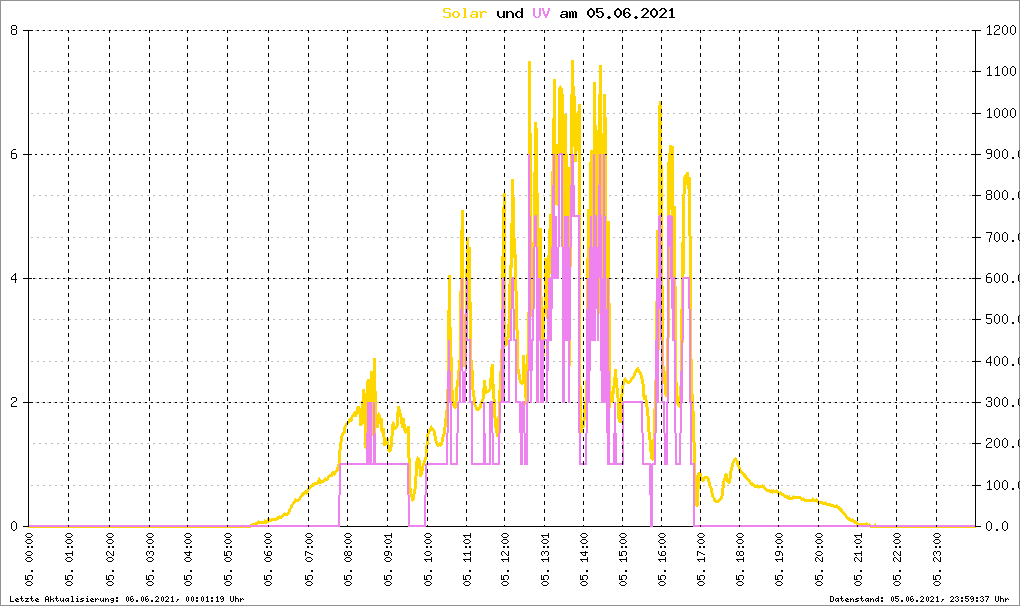Viewport: 1020px width, 606px height.
Task: Click the right axis label '100.0'
Action: coord(1000,486)
